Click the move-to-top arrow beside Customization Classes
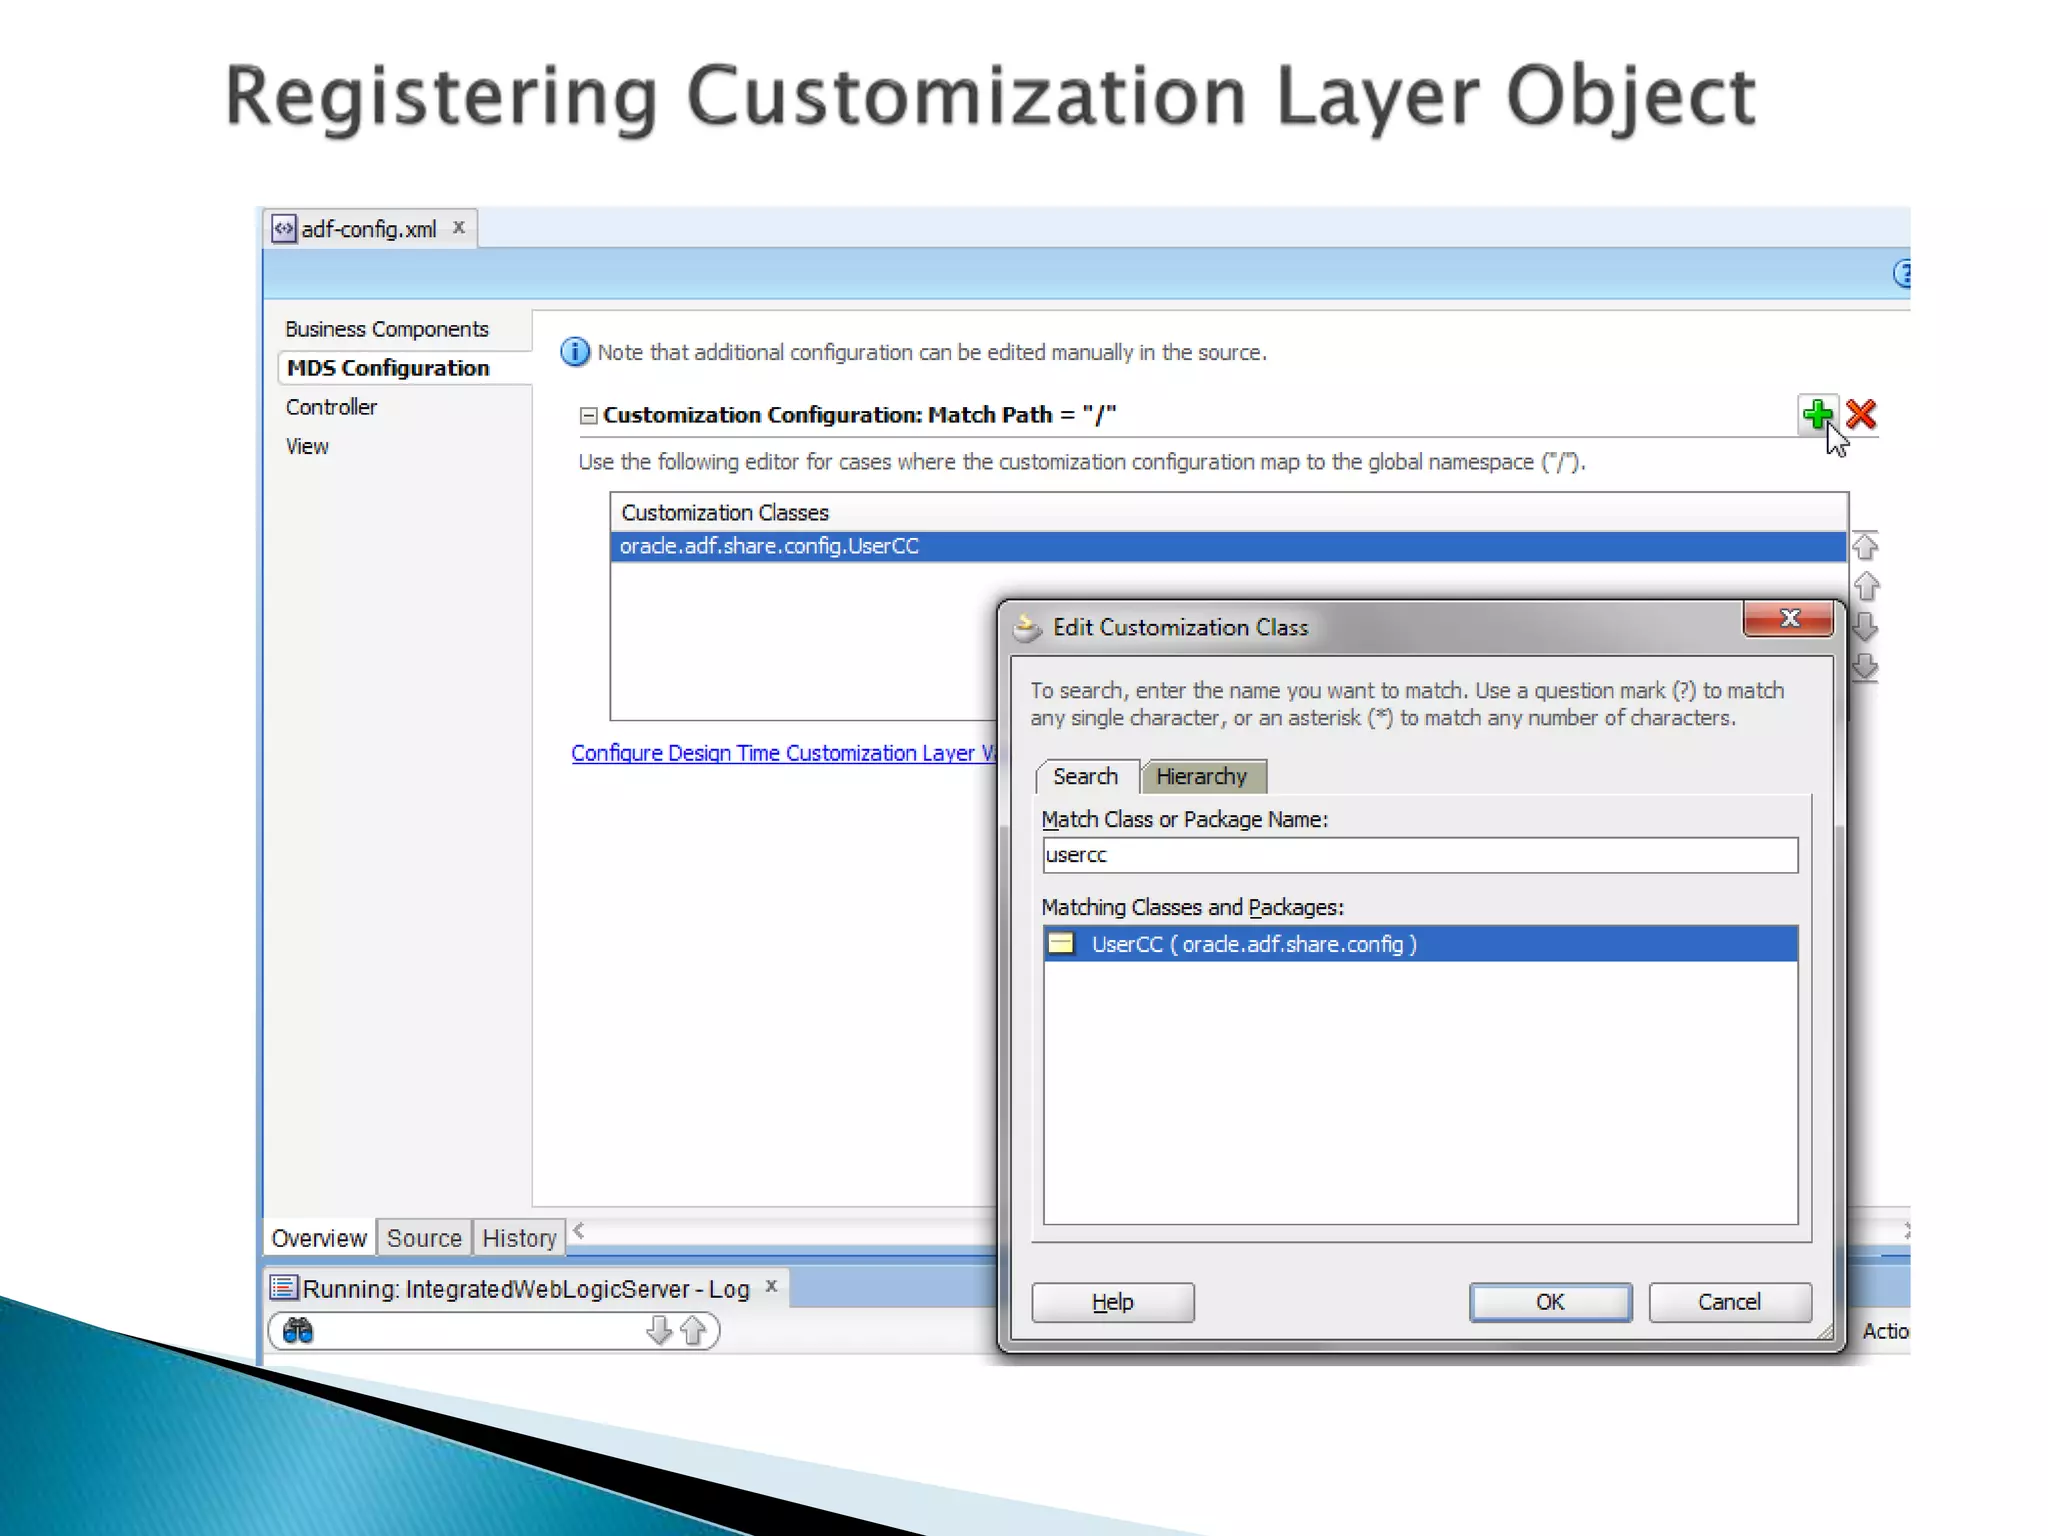 pyautogui.click(x=1865, y=547)
